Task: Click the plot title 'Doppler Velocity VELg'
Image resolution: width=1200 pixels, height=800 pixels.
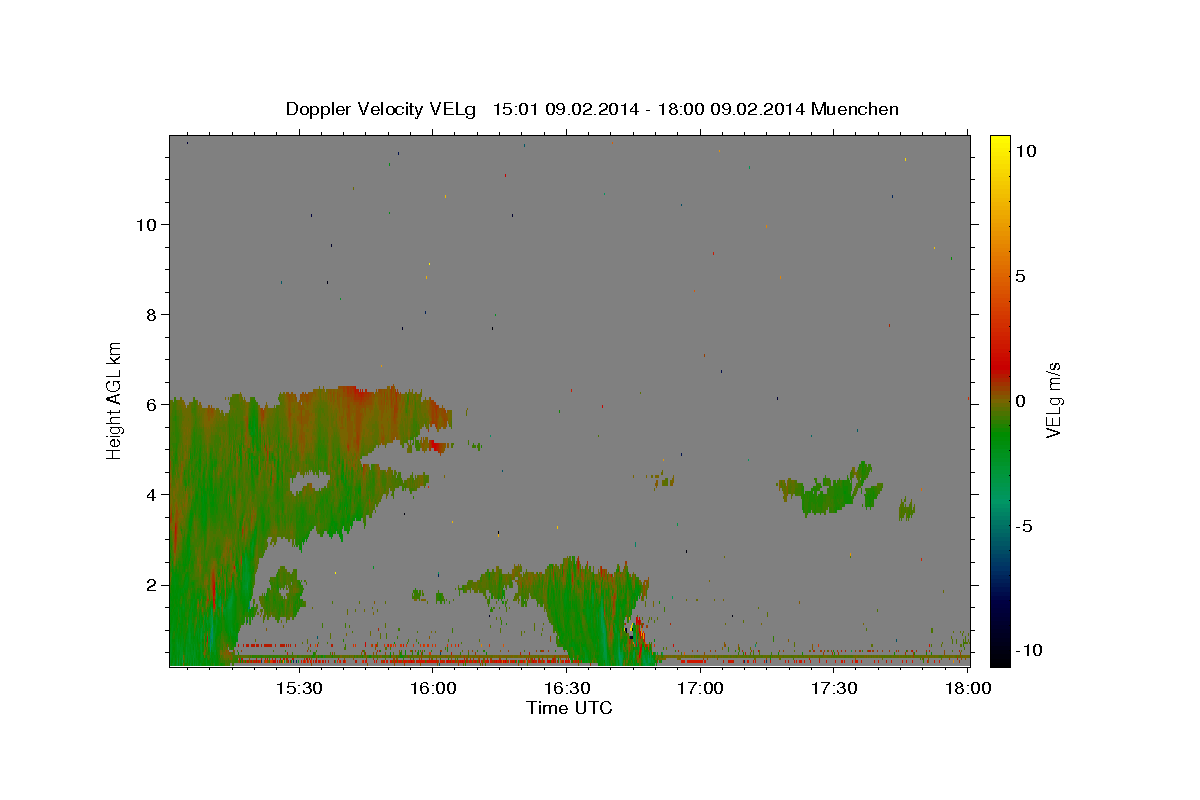Action: pos(383,109)
